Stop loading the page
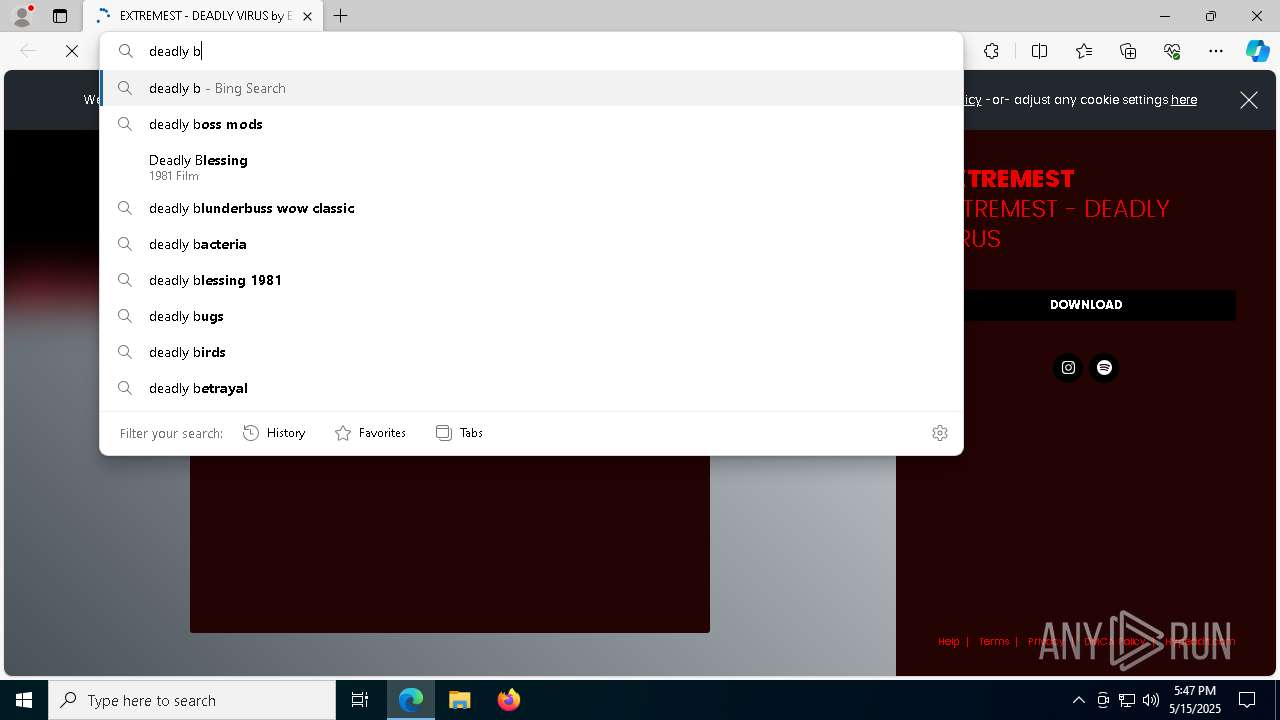 [x=72, y=51]
